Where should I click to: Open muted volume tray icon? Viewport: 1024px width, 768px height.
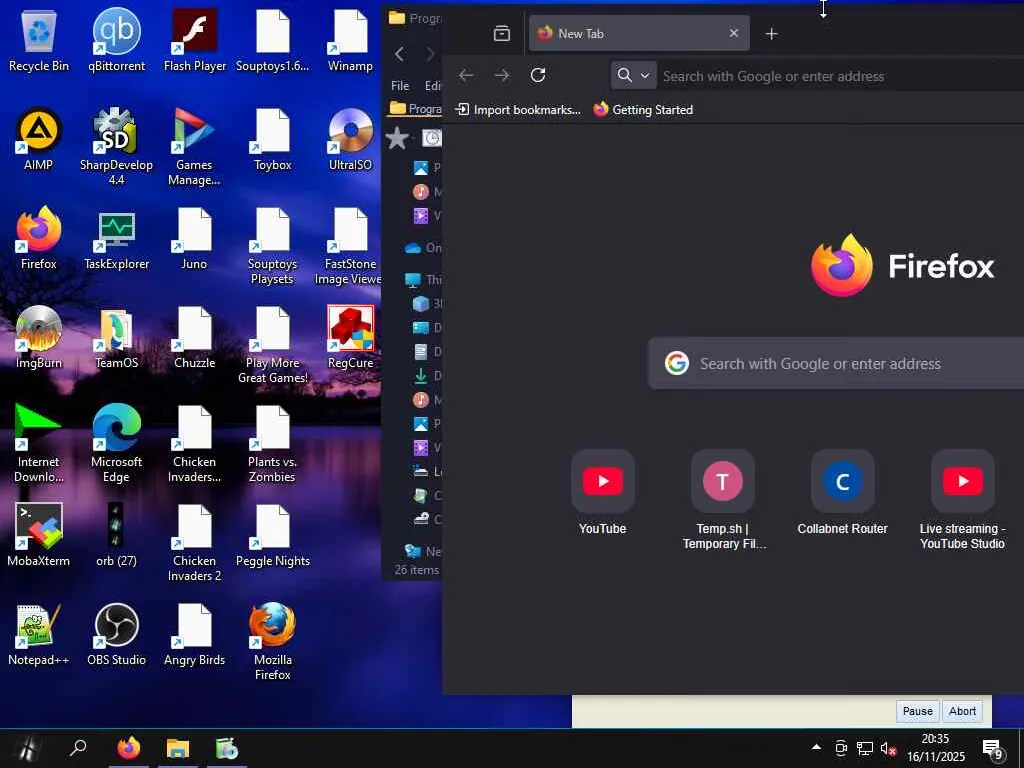[888, 748]
